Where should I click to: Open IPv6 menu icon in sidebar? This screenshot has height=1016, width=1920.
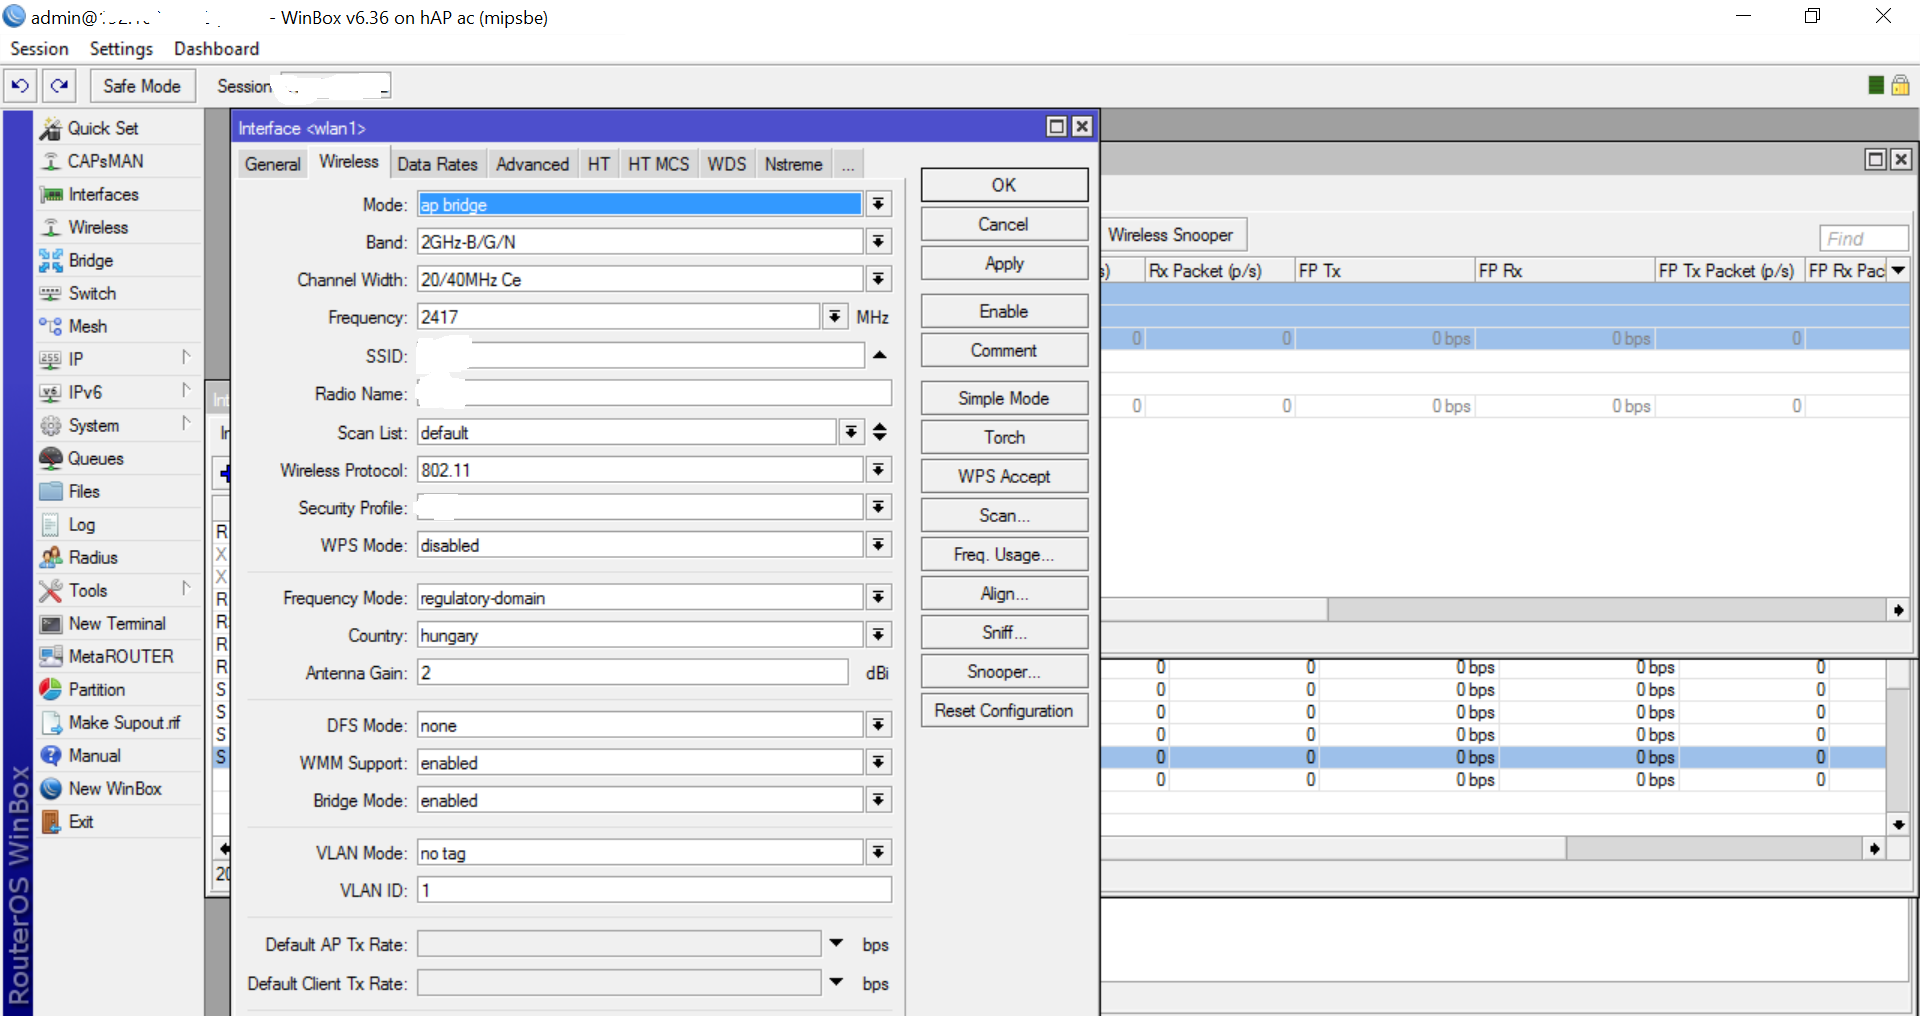point(51,392)
